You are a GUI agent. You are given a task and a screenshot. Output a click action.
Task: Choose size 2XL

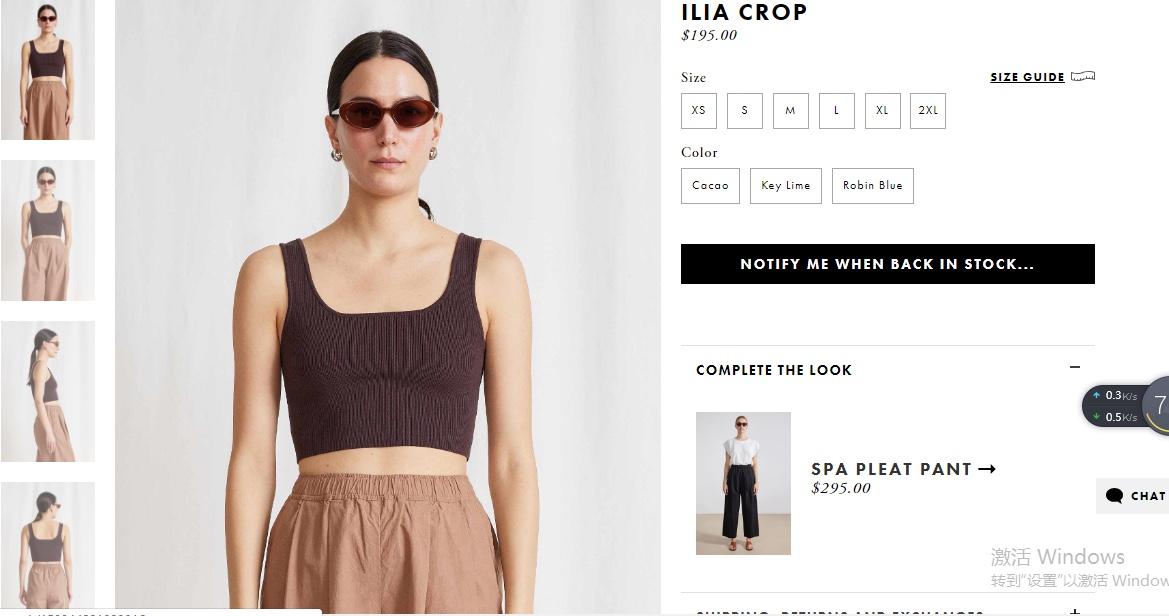point(927,110)
